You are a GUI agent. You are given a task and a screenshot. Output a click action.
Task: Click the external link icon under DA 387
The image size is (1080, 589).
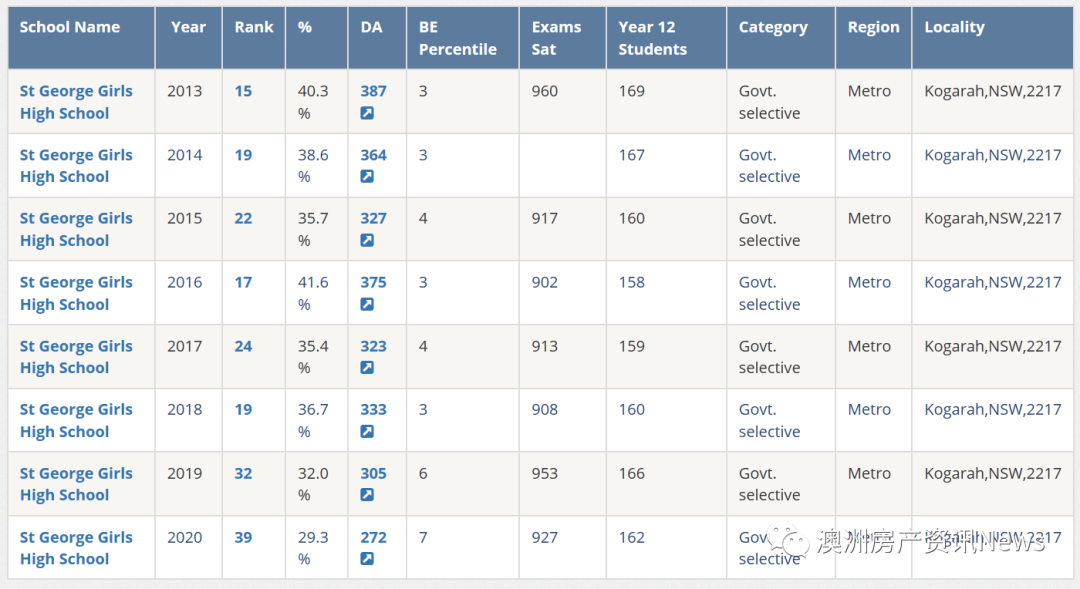point(367,113)
